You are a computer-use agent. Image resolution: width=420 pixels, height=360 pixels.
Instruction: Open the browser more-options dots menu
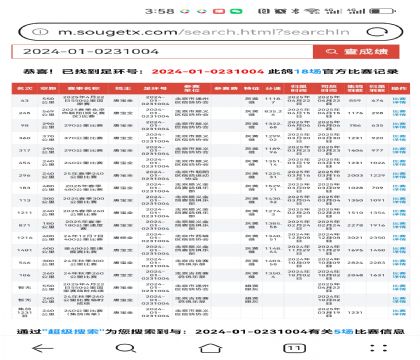point(378,348)
